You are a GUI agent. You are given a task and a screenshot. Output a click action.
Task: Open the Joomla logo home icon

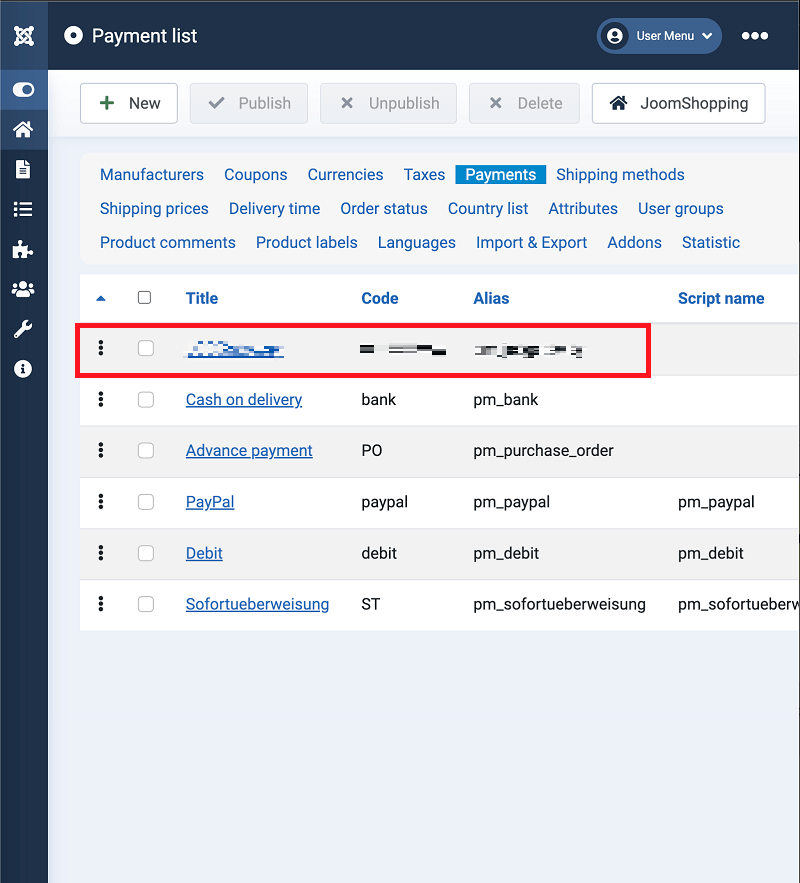(24, 35)
